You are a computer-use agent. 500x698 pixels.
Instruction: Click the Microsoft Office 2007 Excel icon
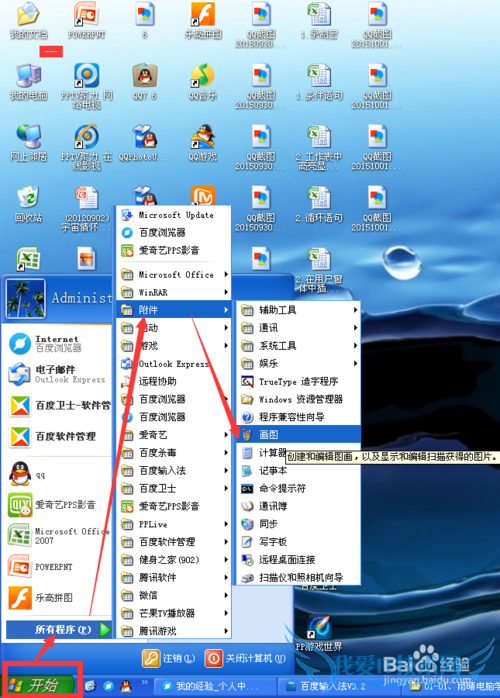[x=20, y=535]
